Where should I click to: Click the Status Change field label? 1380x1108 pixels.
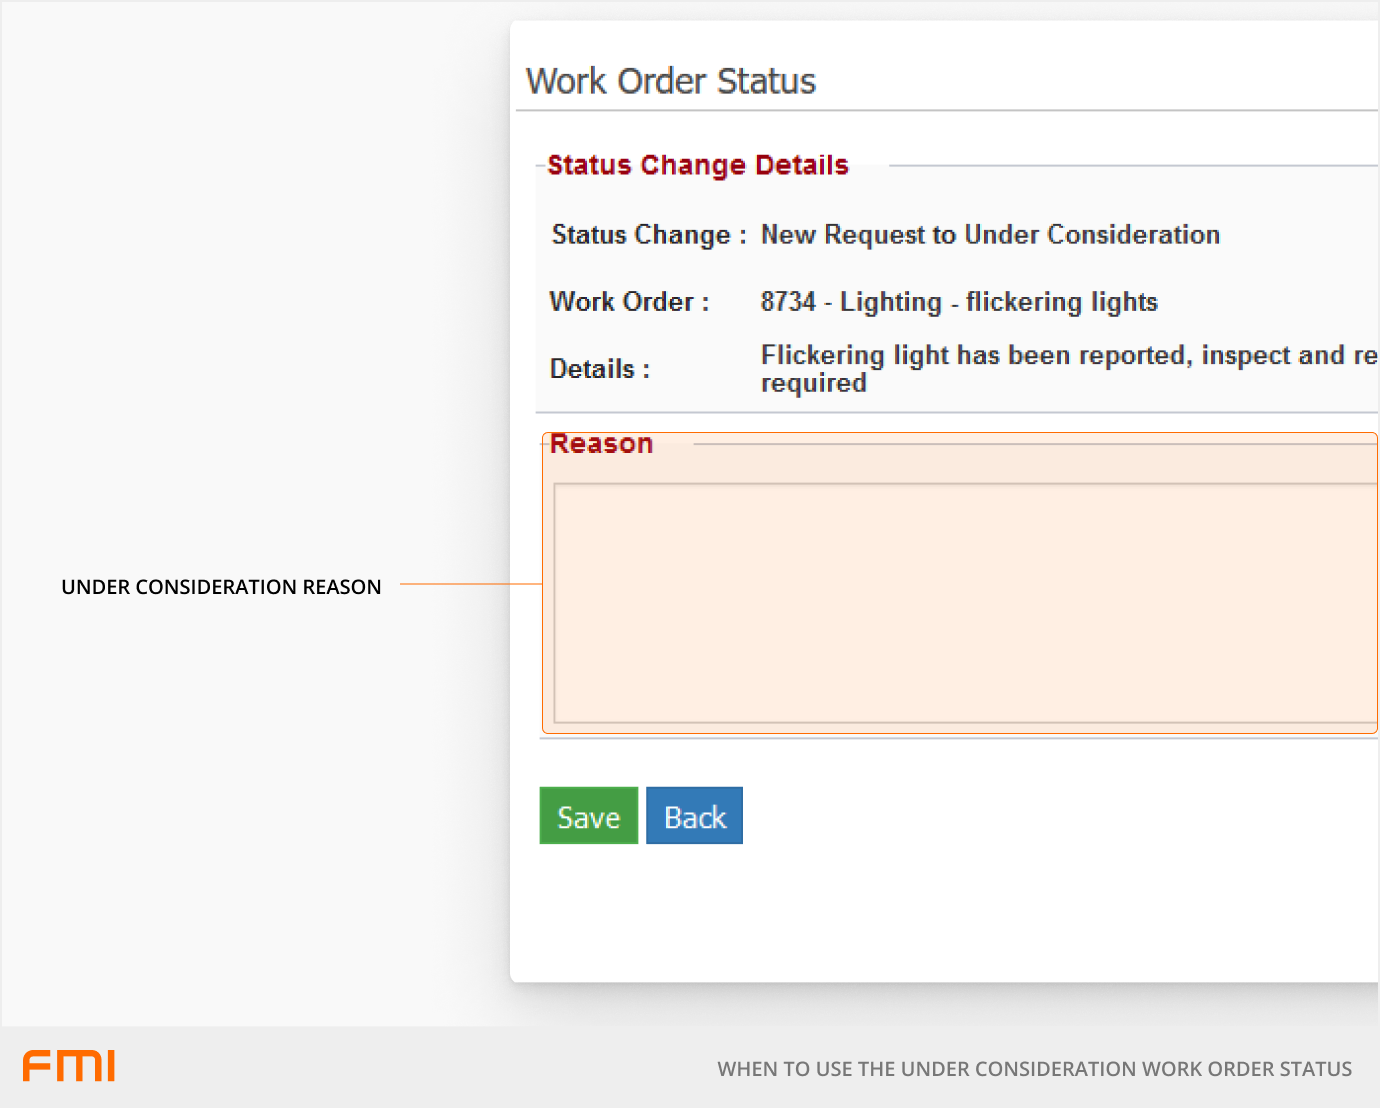[648, 235]
